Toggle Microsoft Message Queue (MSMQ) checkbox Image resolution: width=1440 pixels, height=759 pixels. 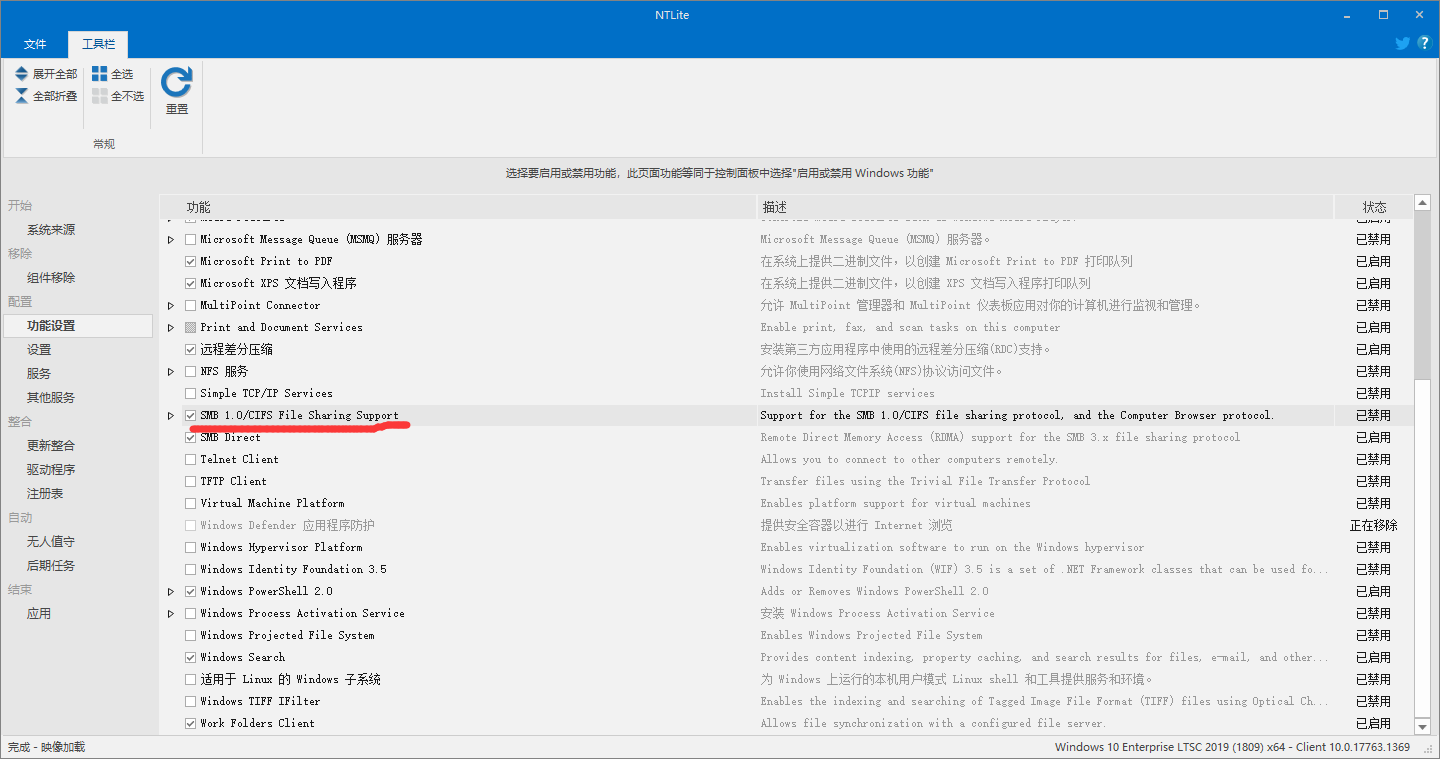pyautogui.click(x=191, y=240)
